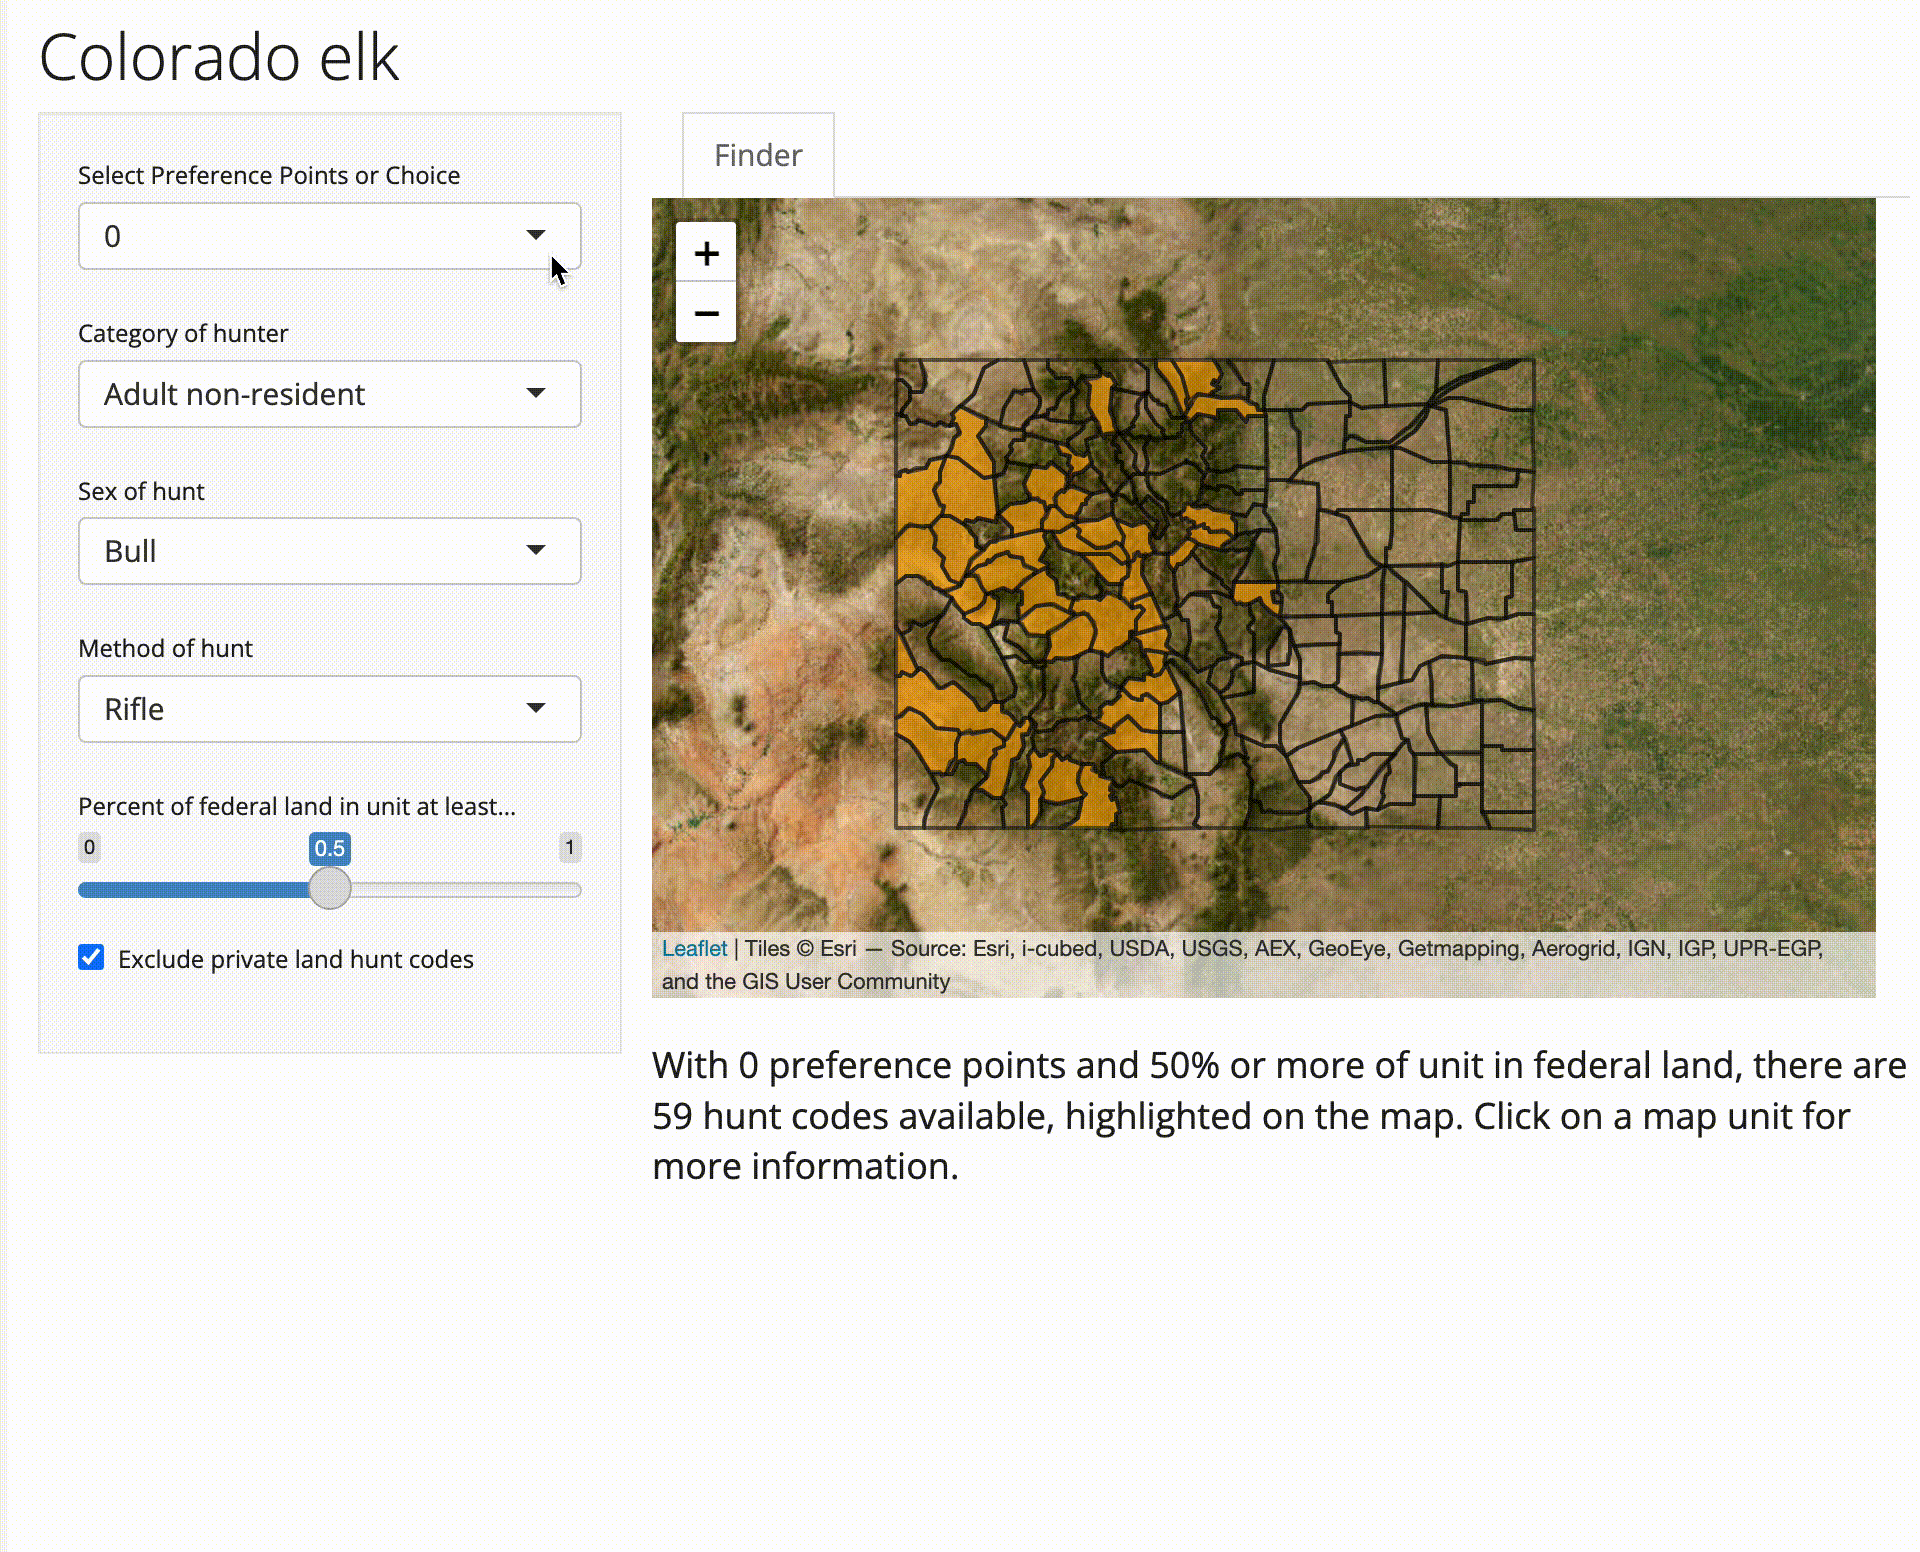The image size is (1920, 1552).
Task: Zoom in on the map with plus button
Action: tap(706, 253)
